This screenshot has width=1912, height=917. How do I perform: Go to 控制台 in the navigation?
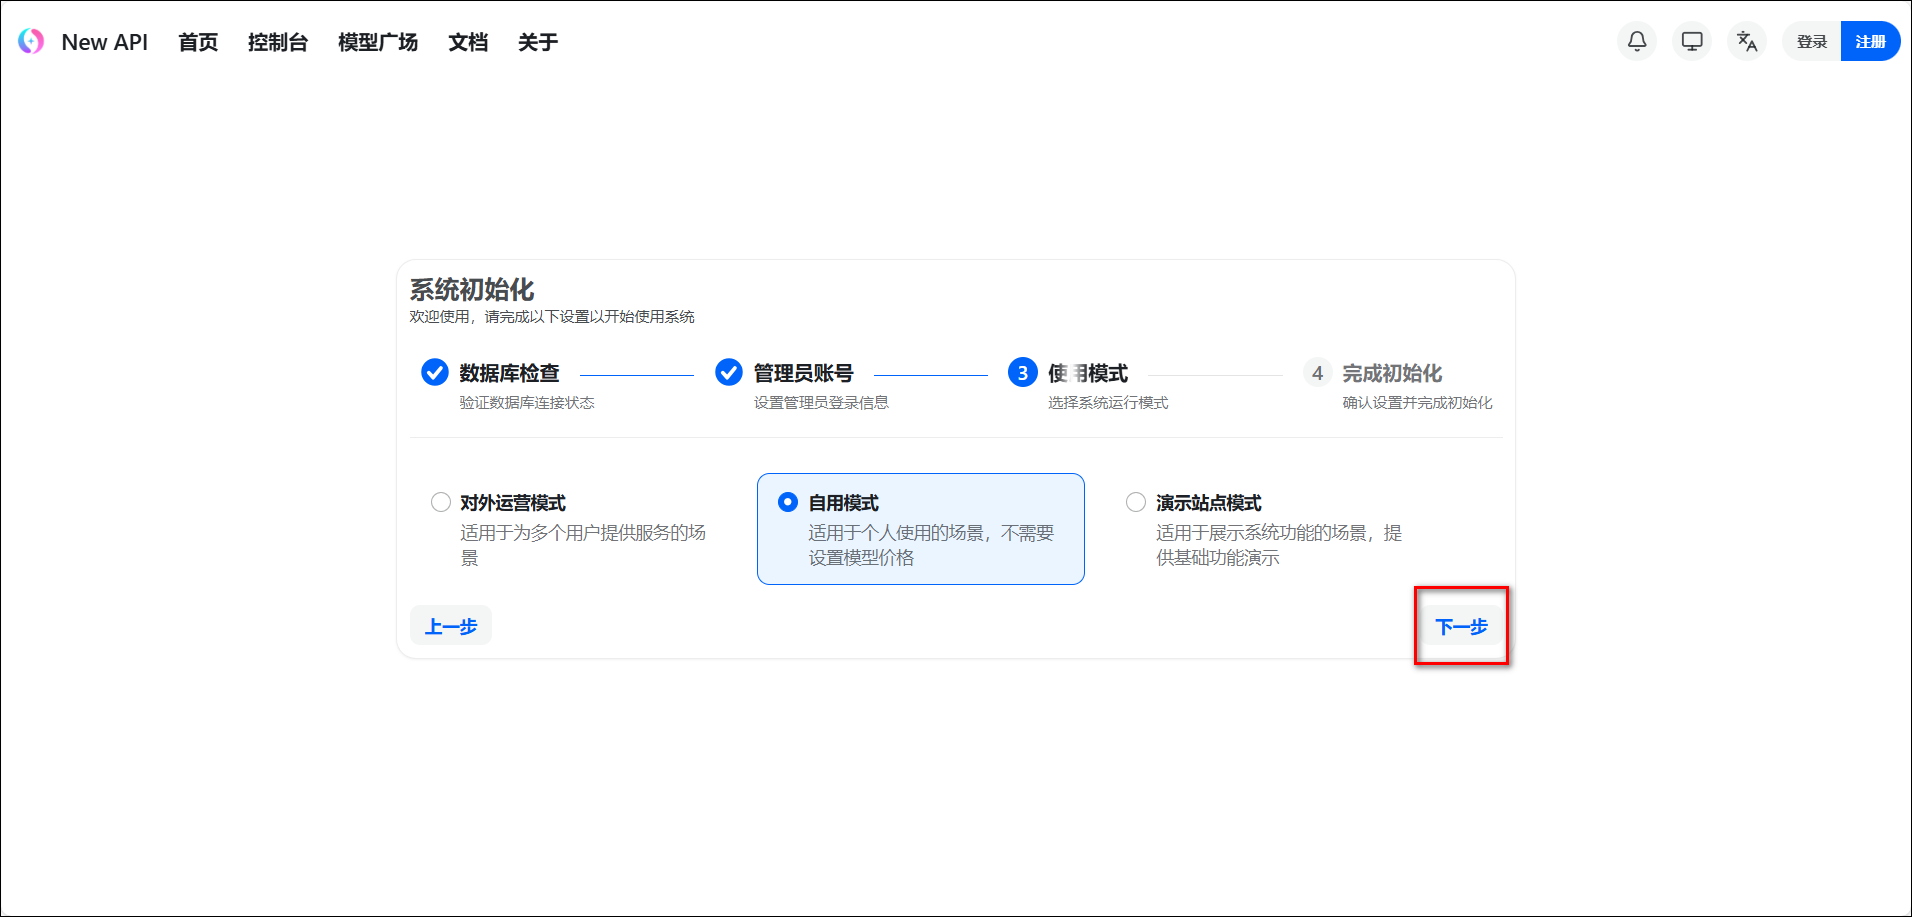tap(278, 42)
